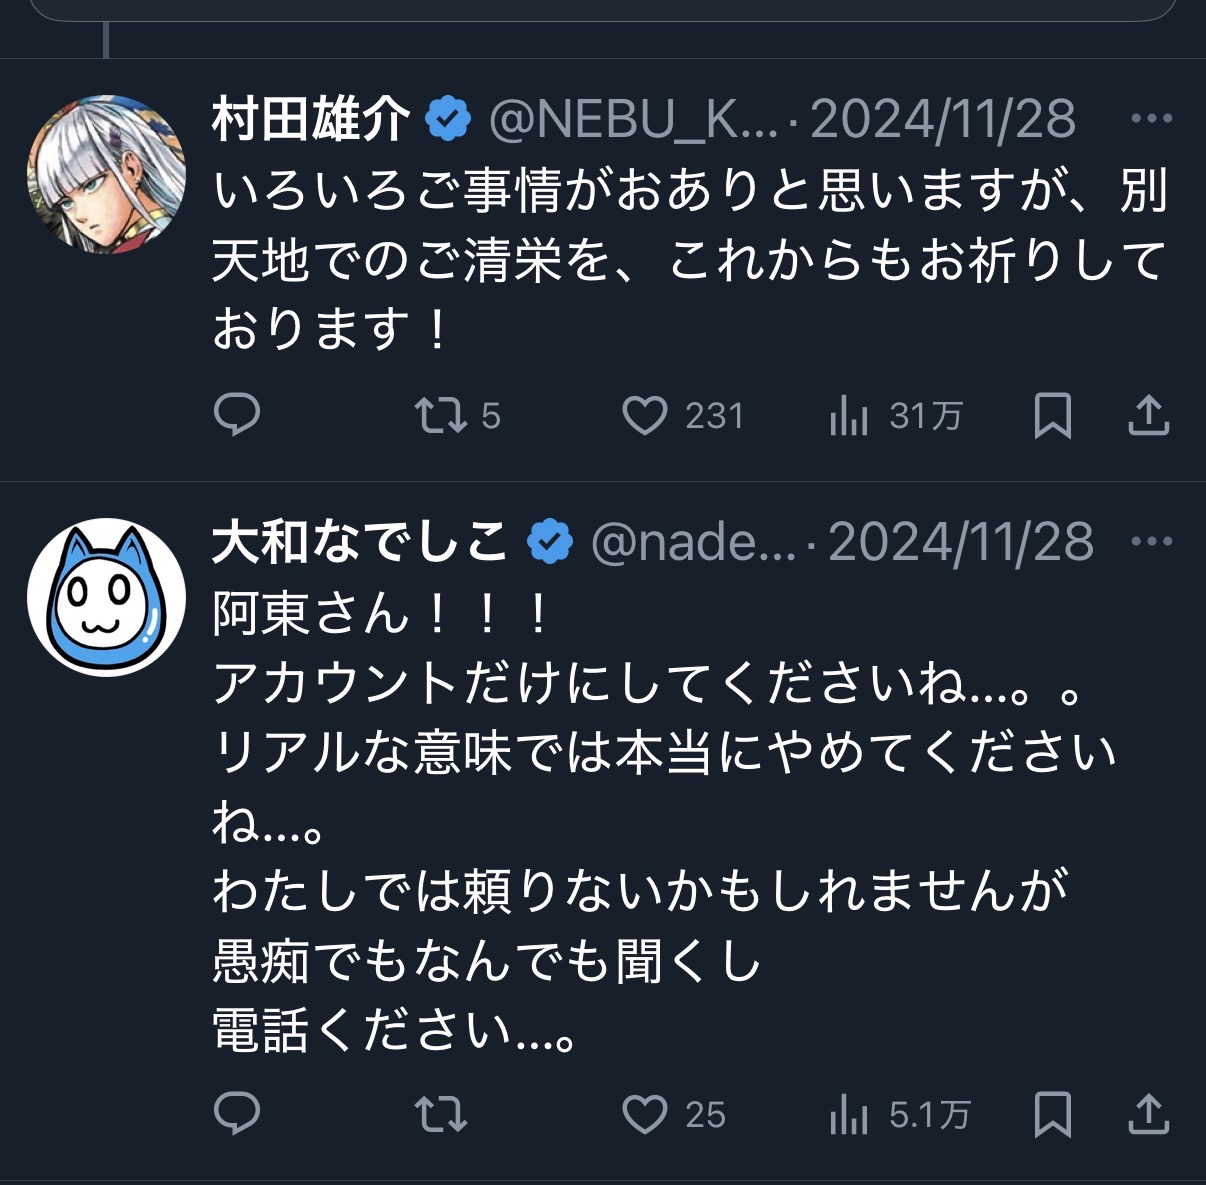
Task: Open 村田雄介's profile avatar
Action: pos(106,174)
